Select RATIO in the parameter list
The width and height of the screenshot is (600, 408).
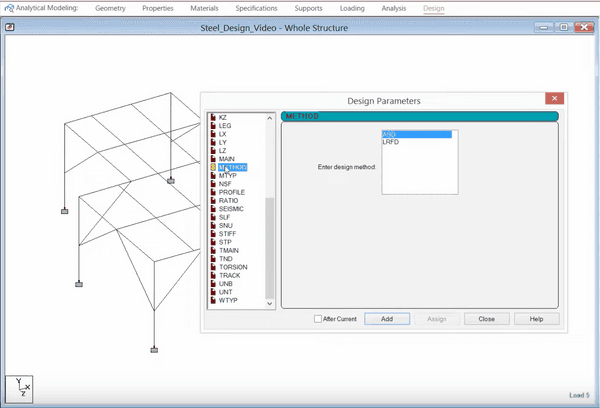coord(228,201)
